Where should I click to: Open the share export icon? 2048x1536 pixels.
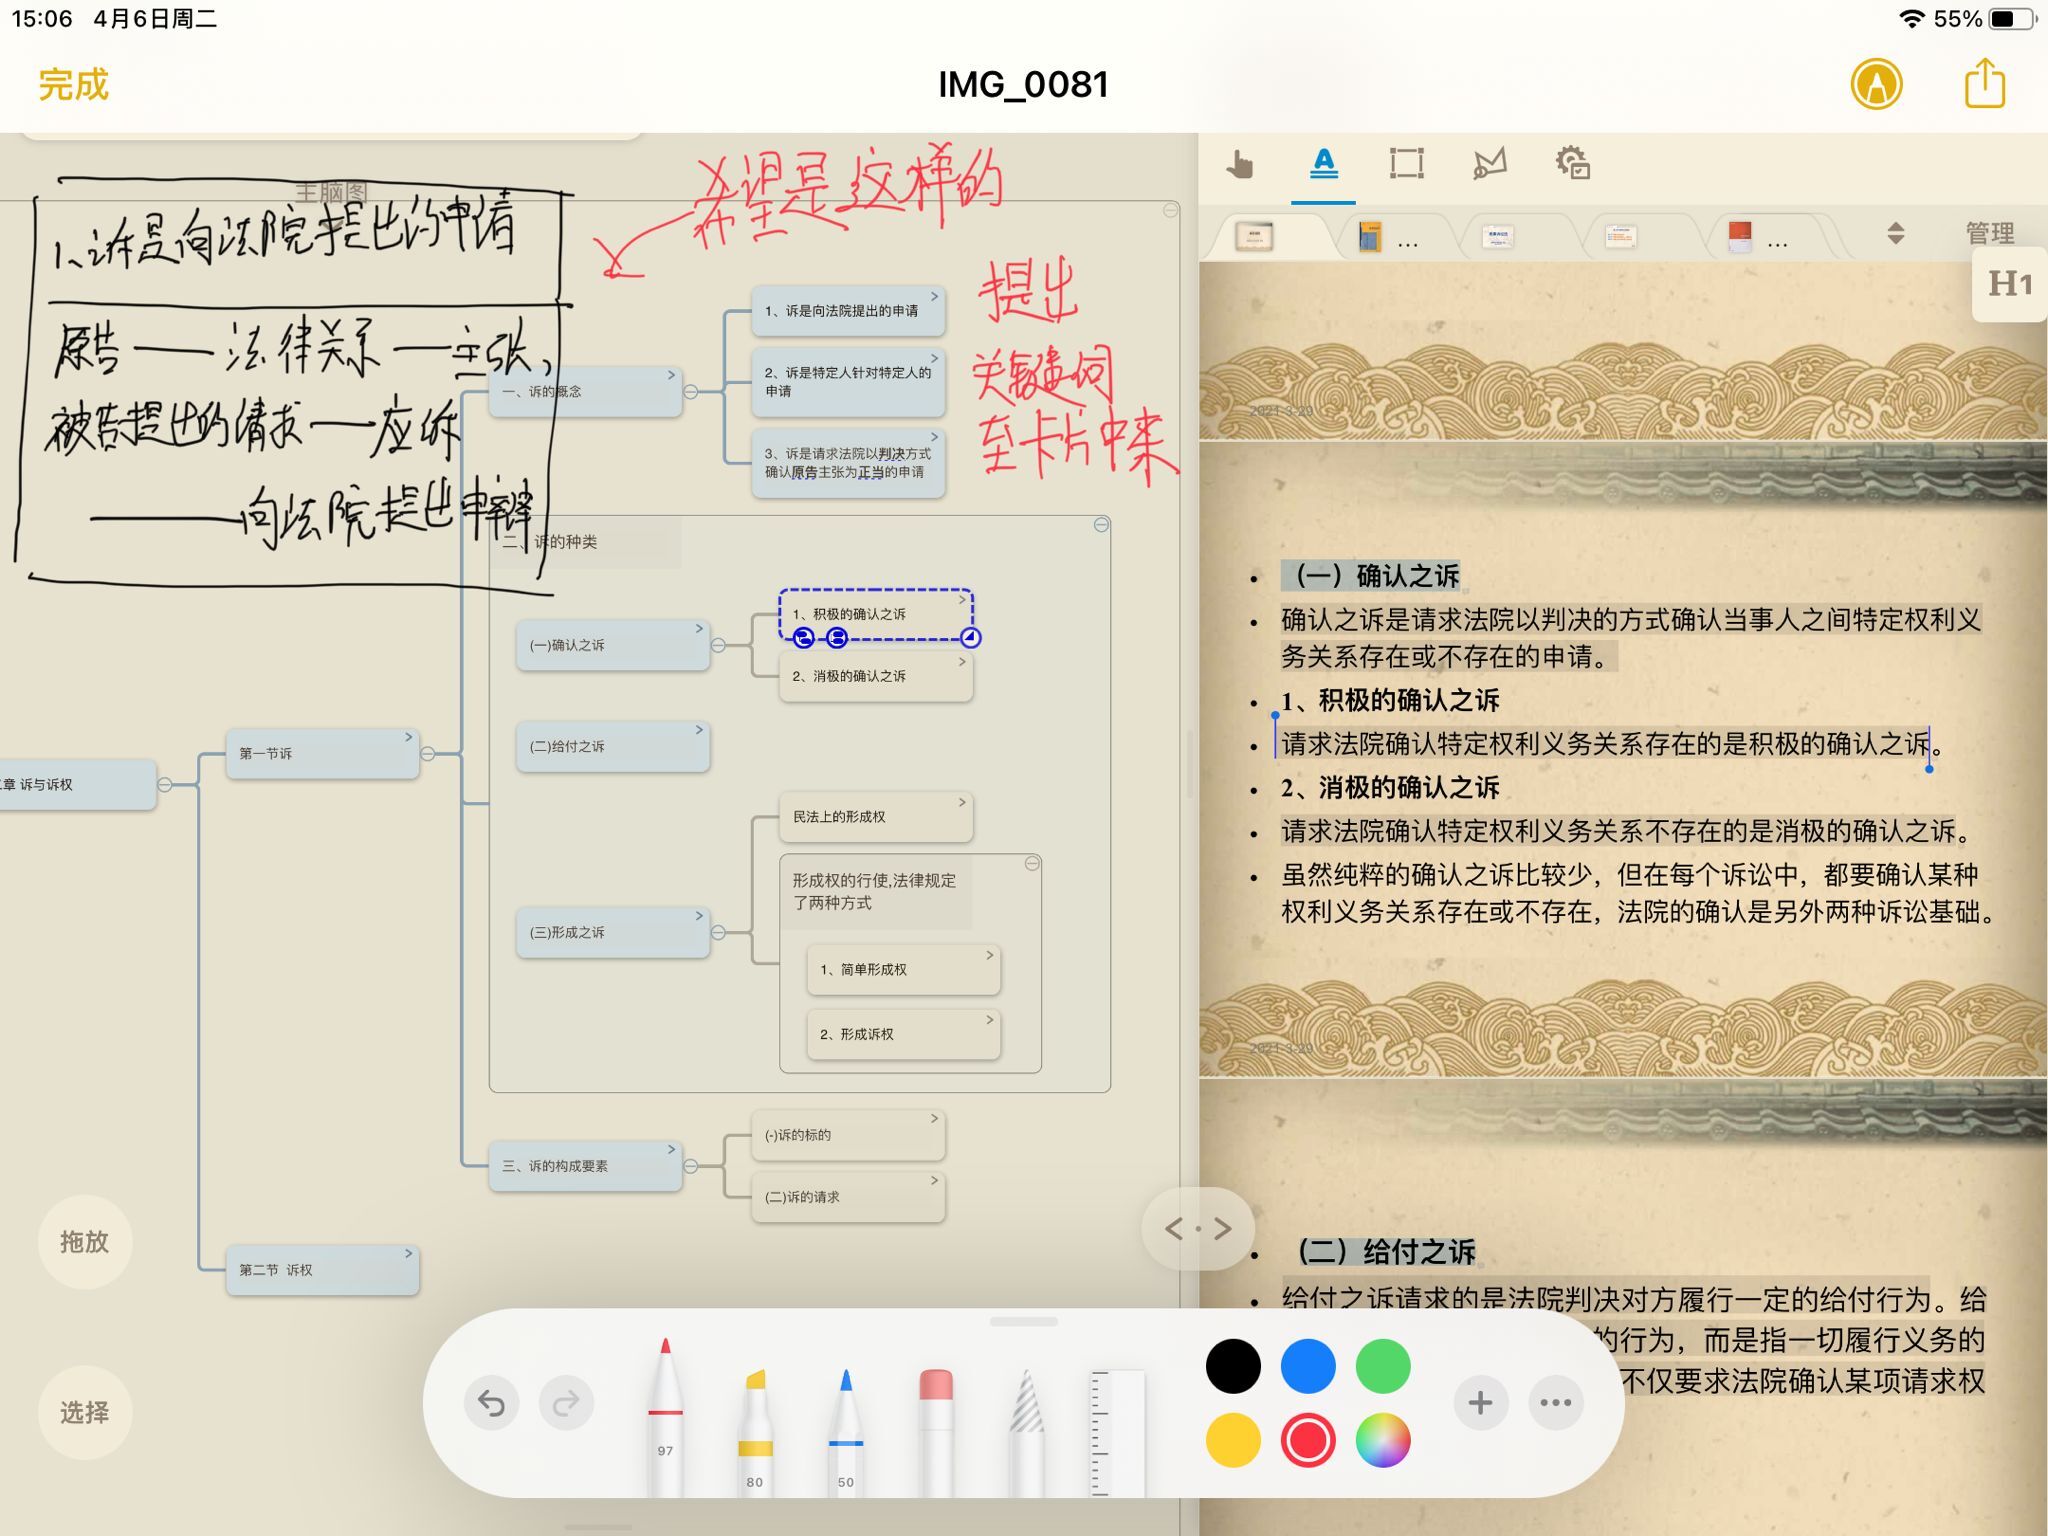pyautogui.click(x=1984, y=84)
